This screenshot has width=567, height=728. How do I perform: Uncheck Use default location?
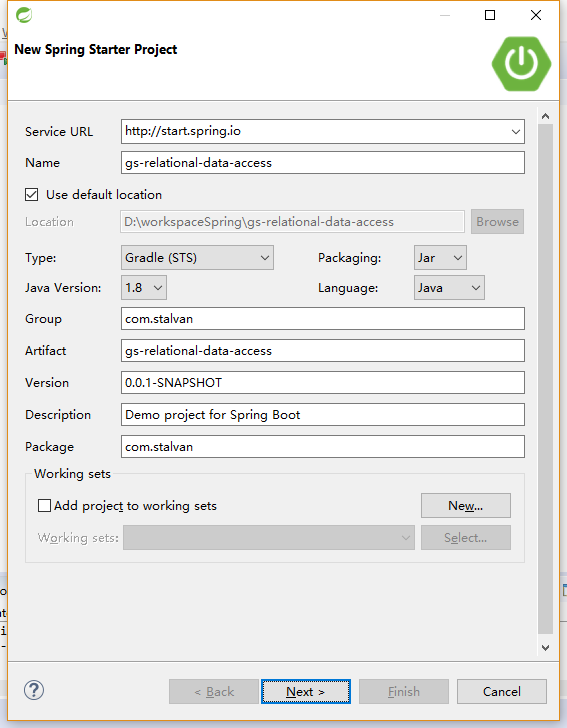[x=32, y=195]
